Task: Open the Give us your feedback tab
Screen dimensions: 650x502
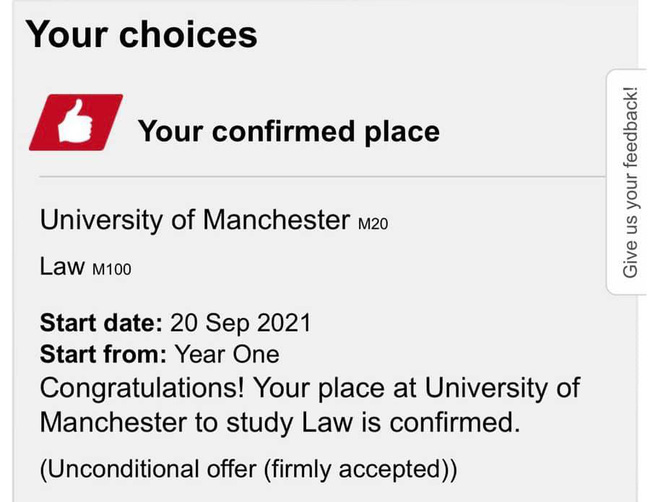Action: pos(631,182)
